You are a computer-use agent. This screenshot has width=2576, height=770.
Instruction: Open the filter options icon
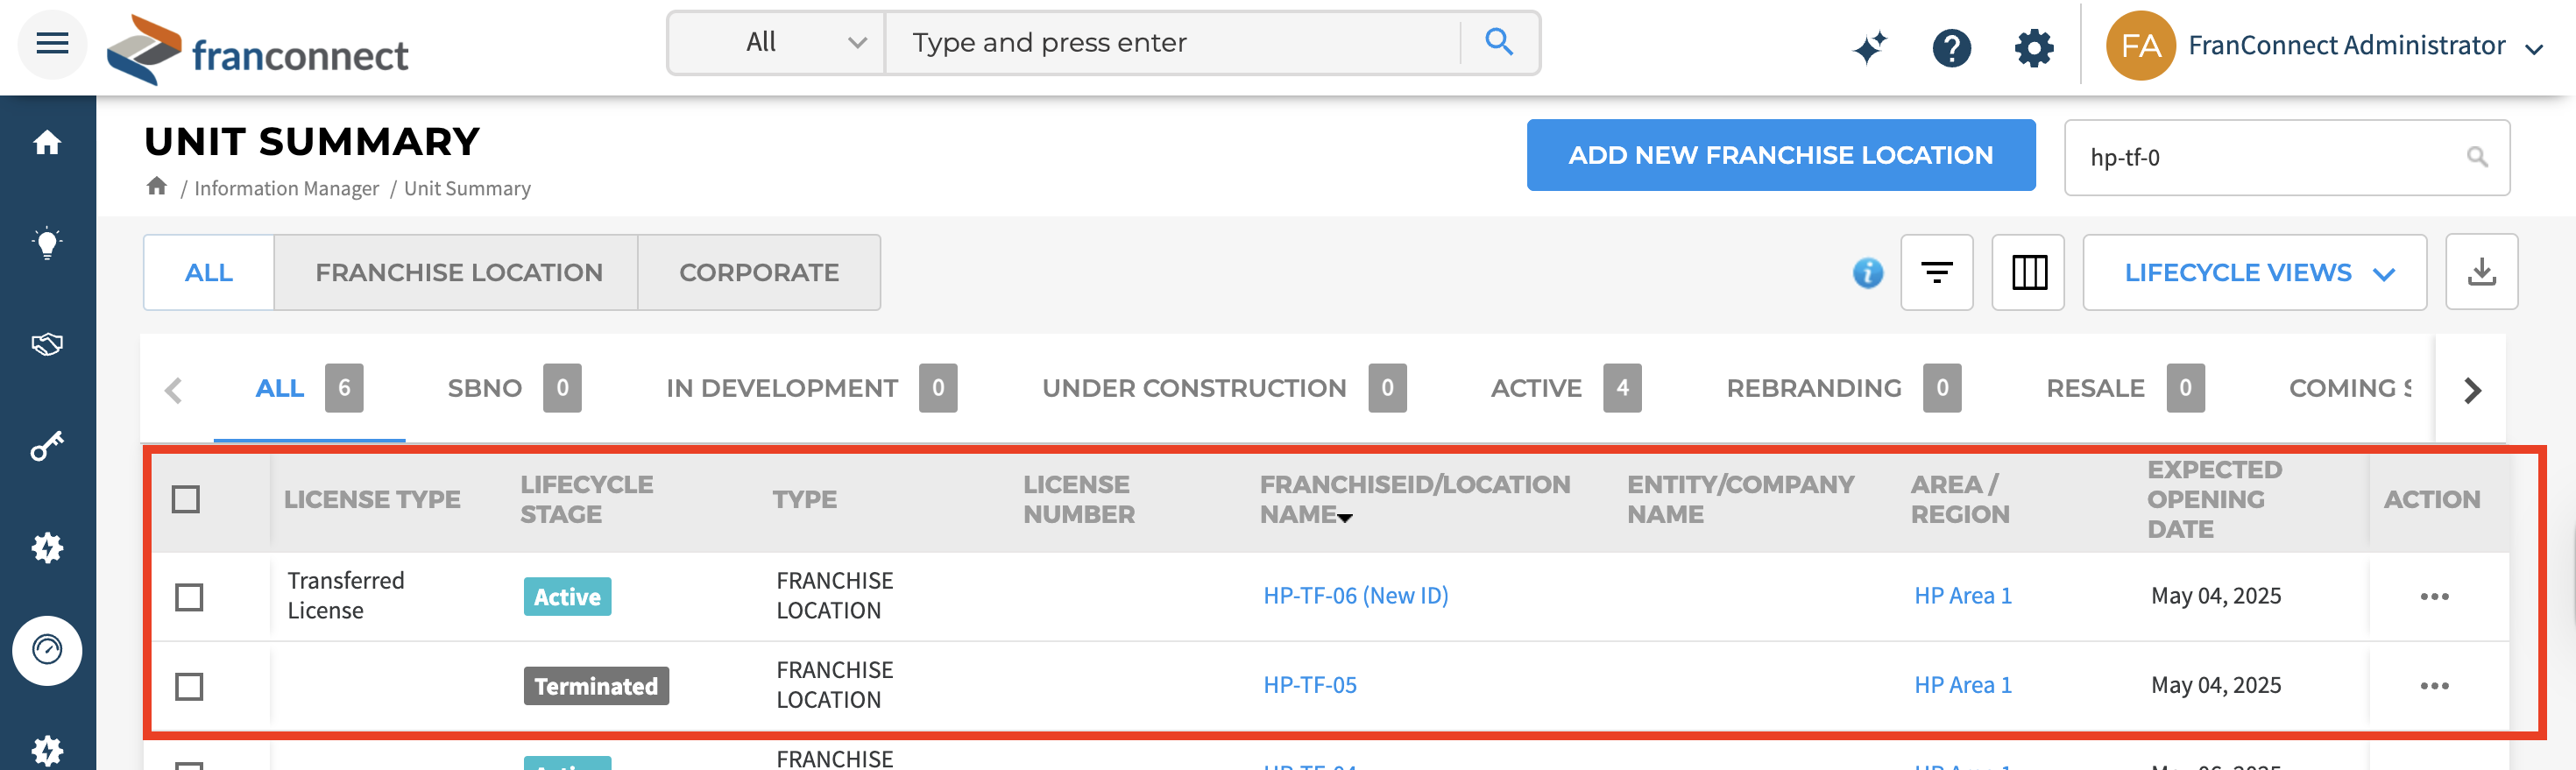click(x=1936, y=272)
